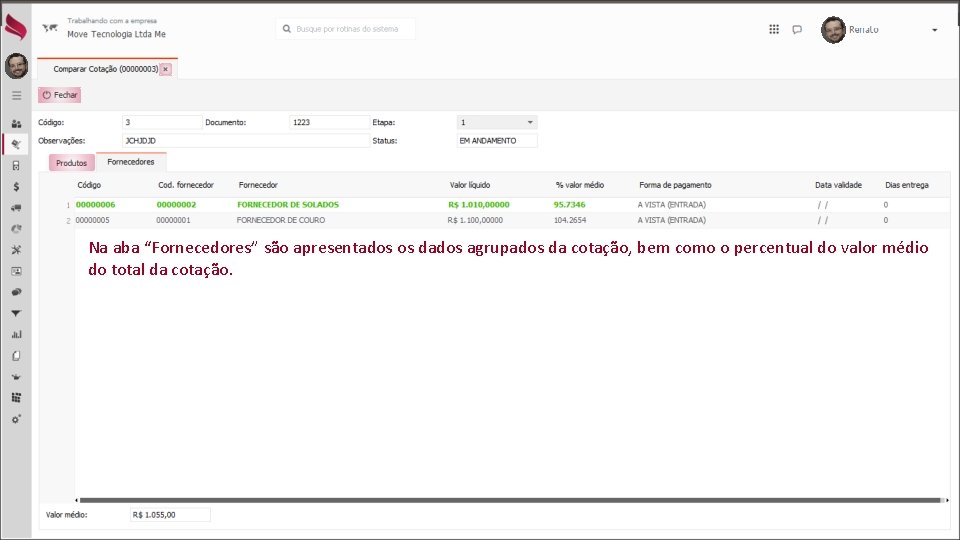Open the chat message icon in header

pyautogui.click(x=797, y=29)
